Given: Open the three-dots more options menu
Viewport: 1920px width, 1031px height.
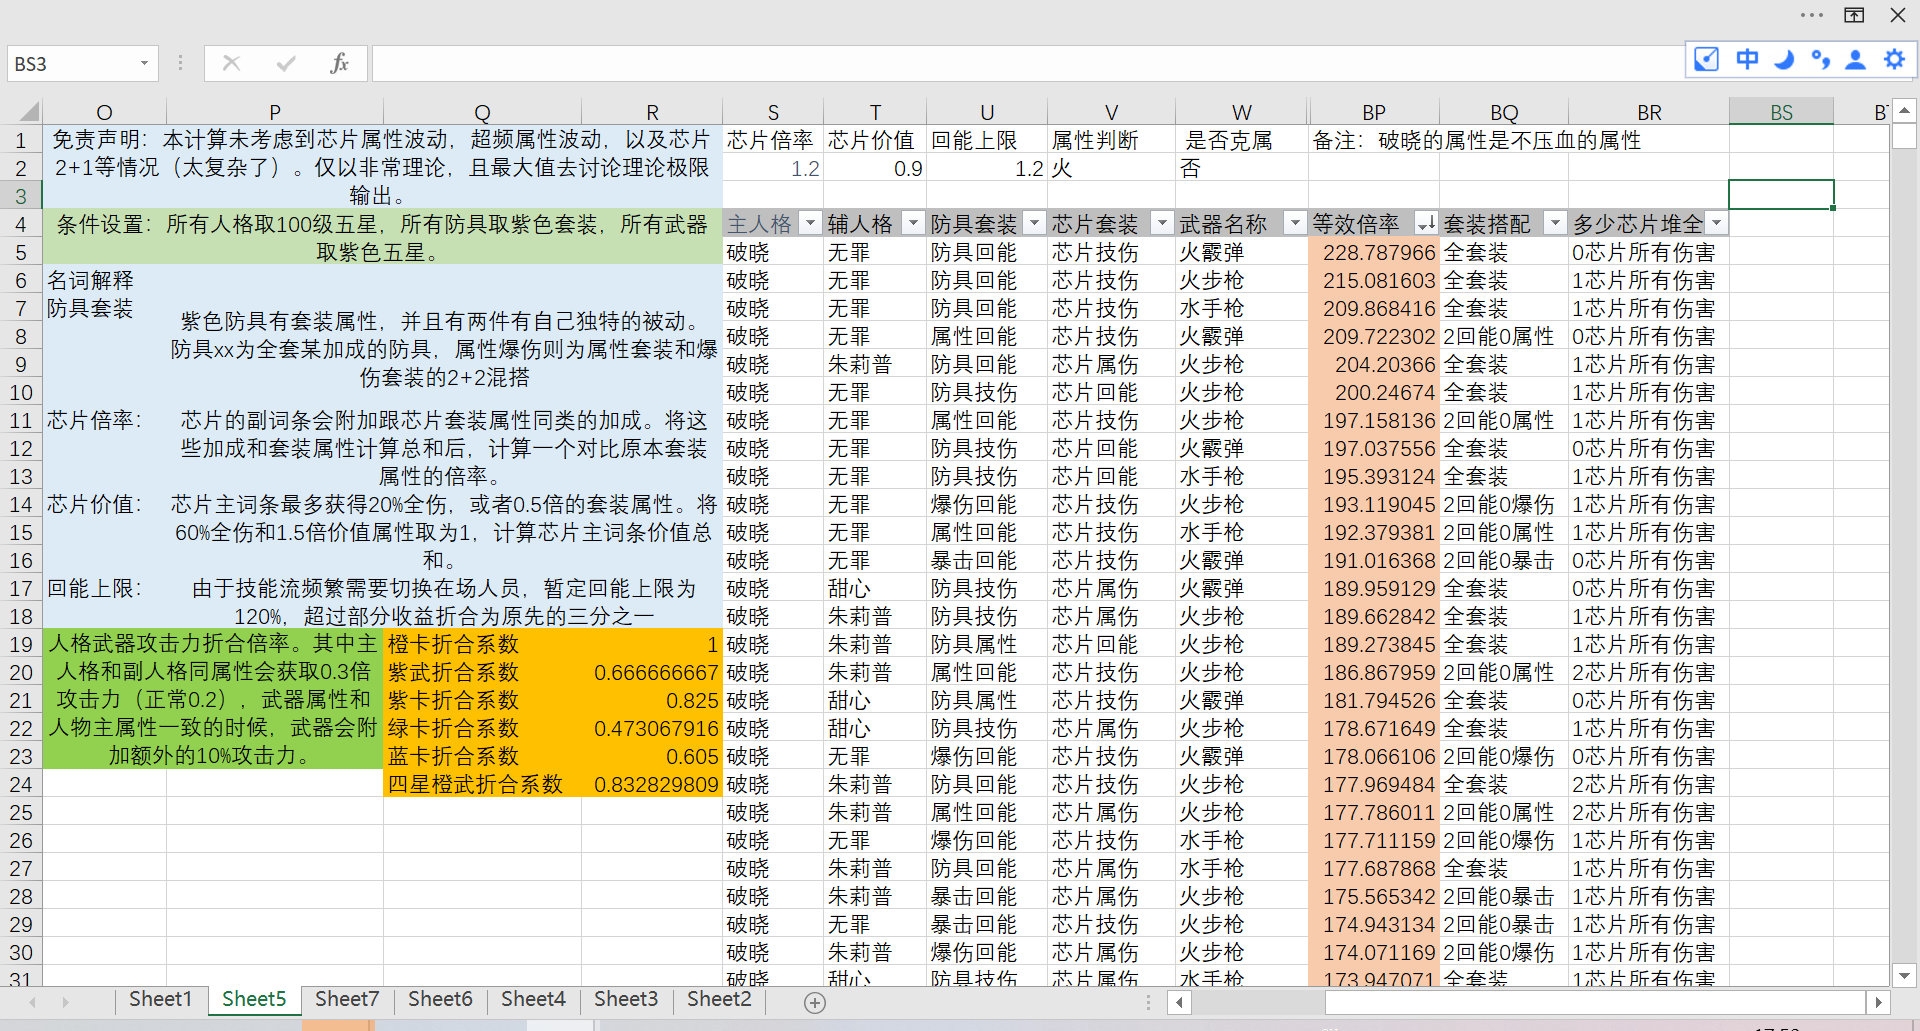Looking at the screenshot, I should point(1812,15).
